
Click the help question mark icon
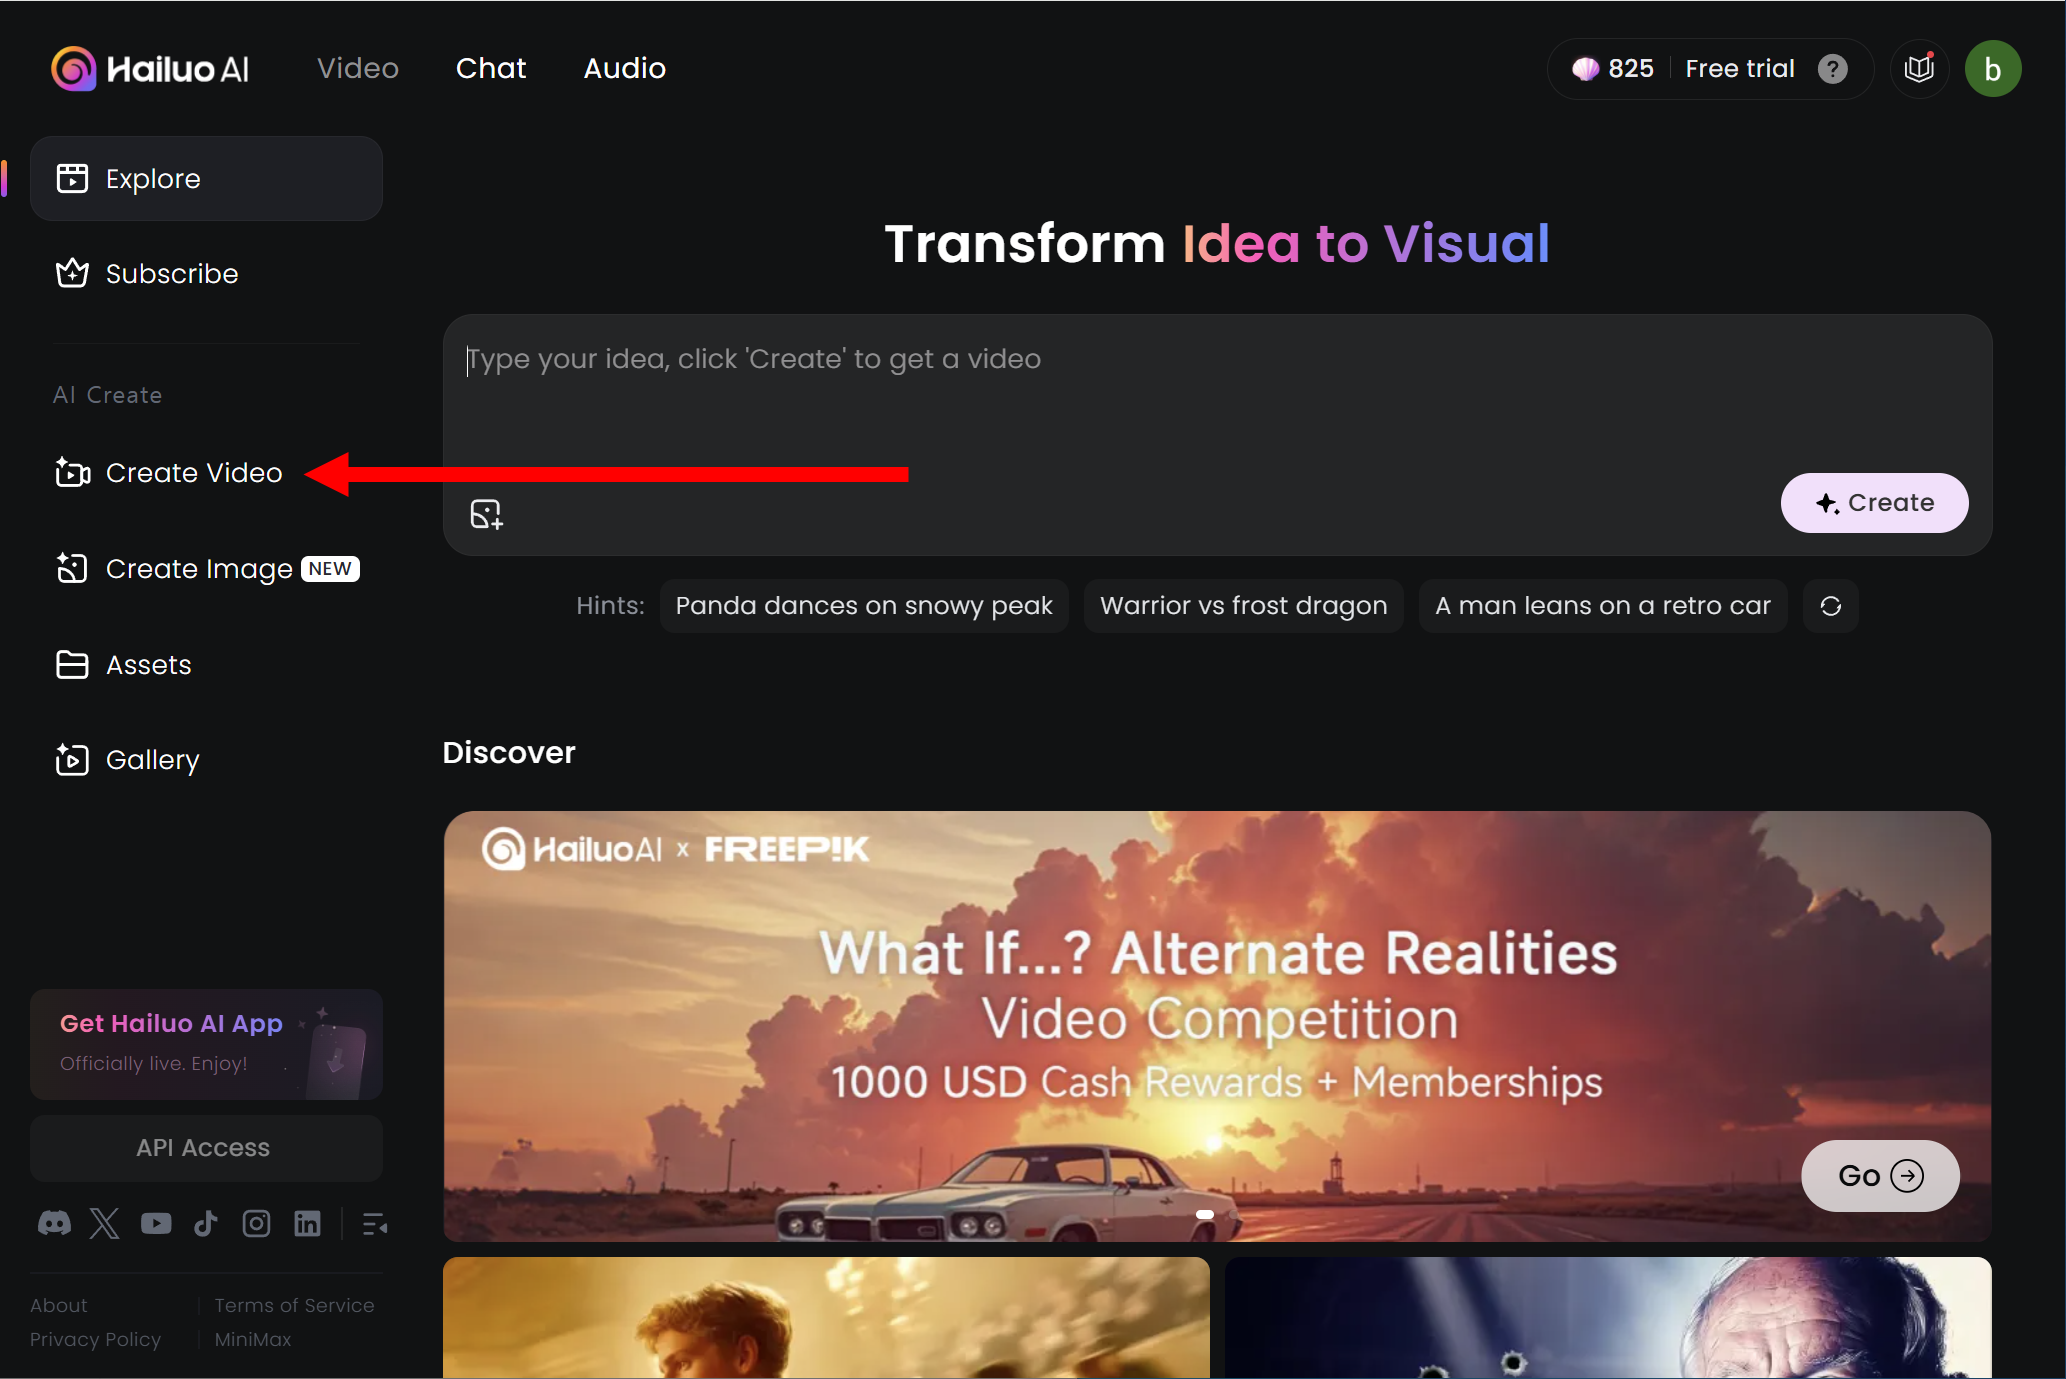1832,69
